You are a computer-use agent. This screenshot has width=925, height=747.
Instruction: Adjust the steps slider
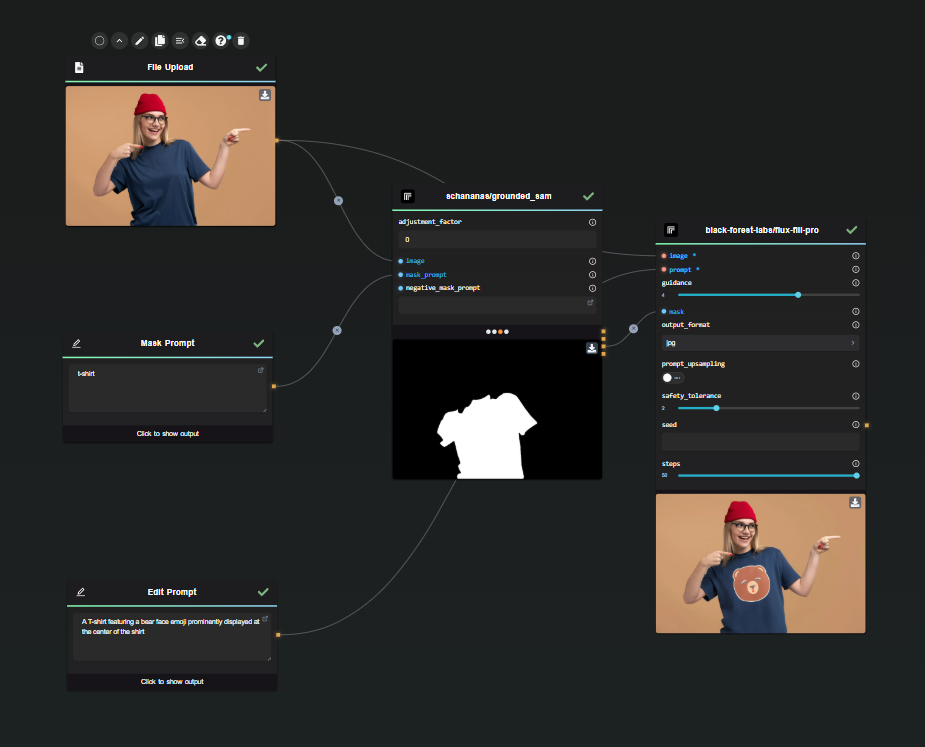pos(856,476)
